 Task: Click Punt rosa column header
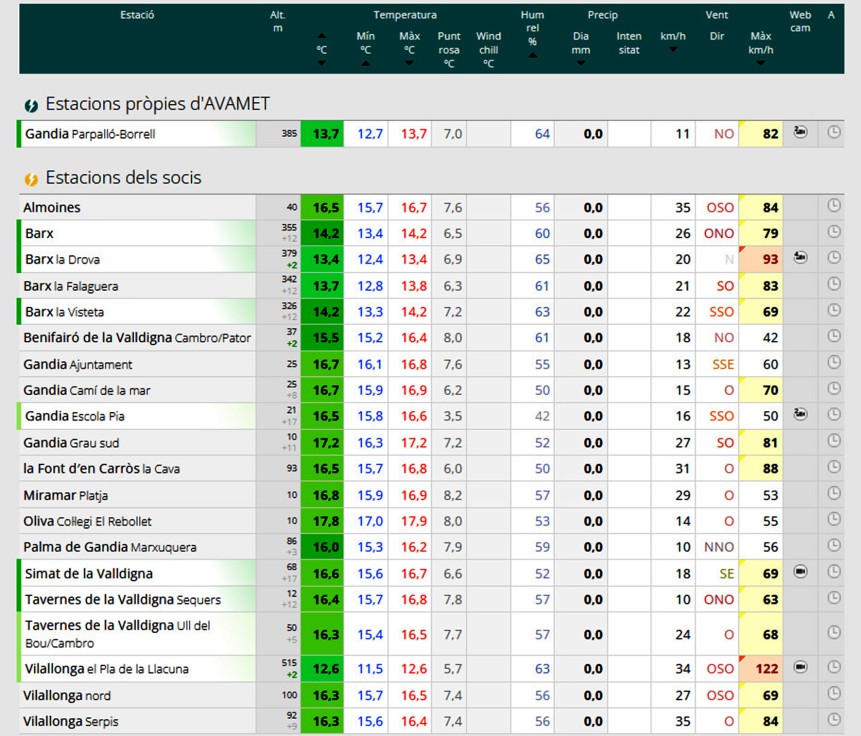449,49
